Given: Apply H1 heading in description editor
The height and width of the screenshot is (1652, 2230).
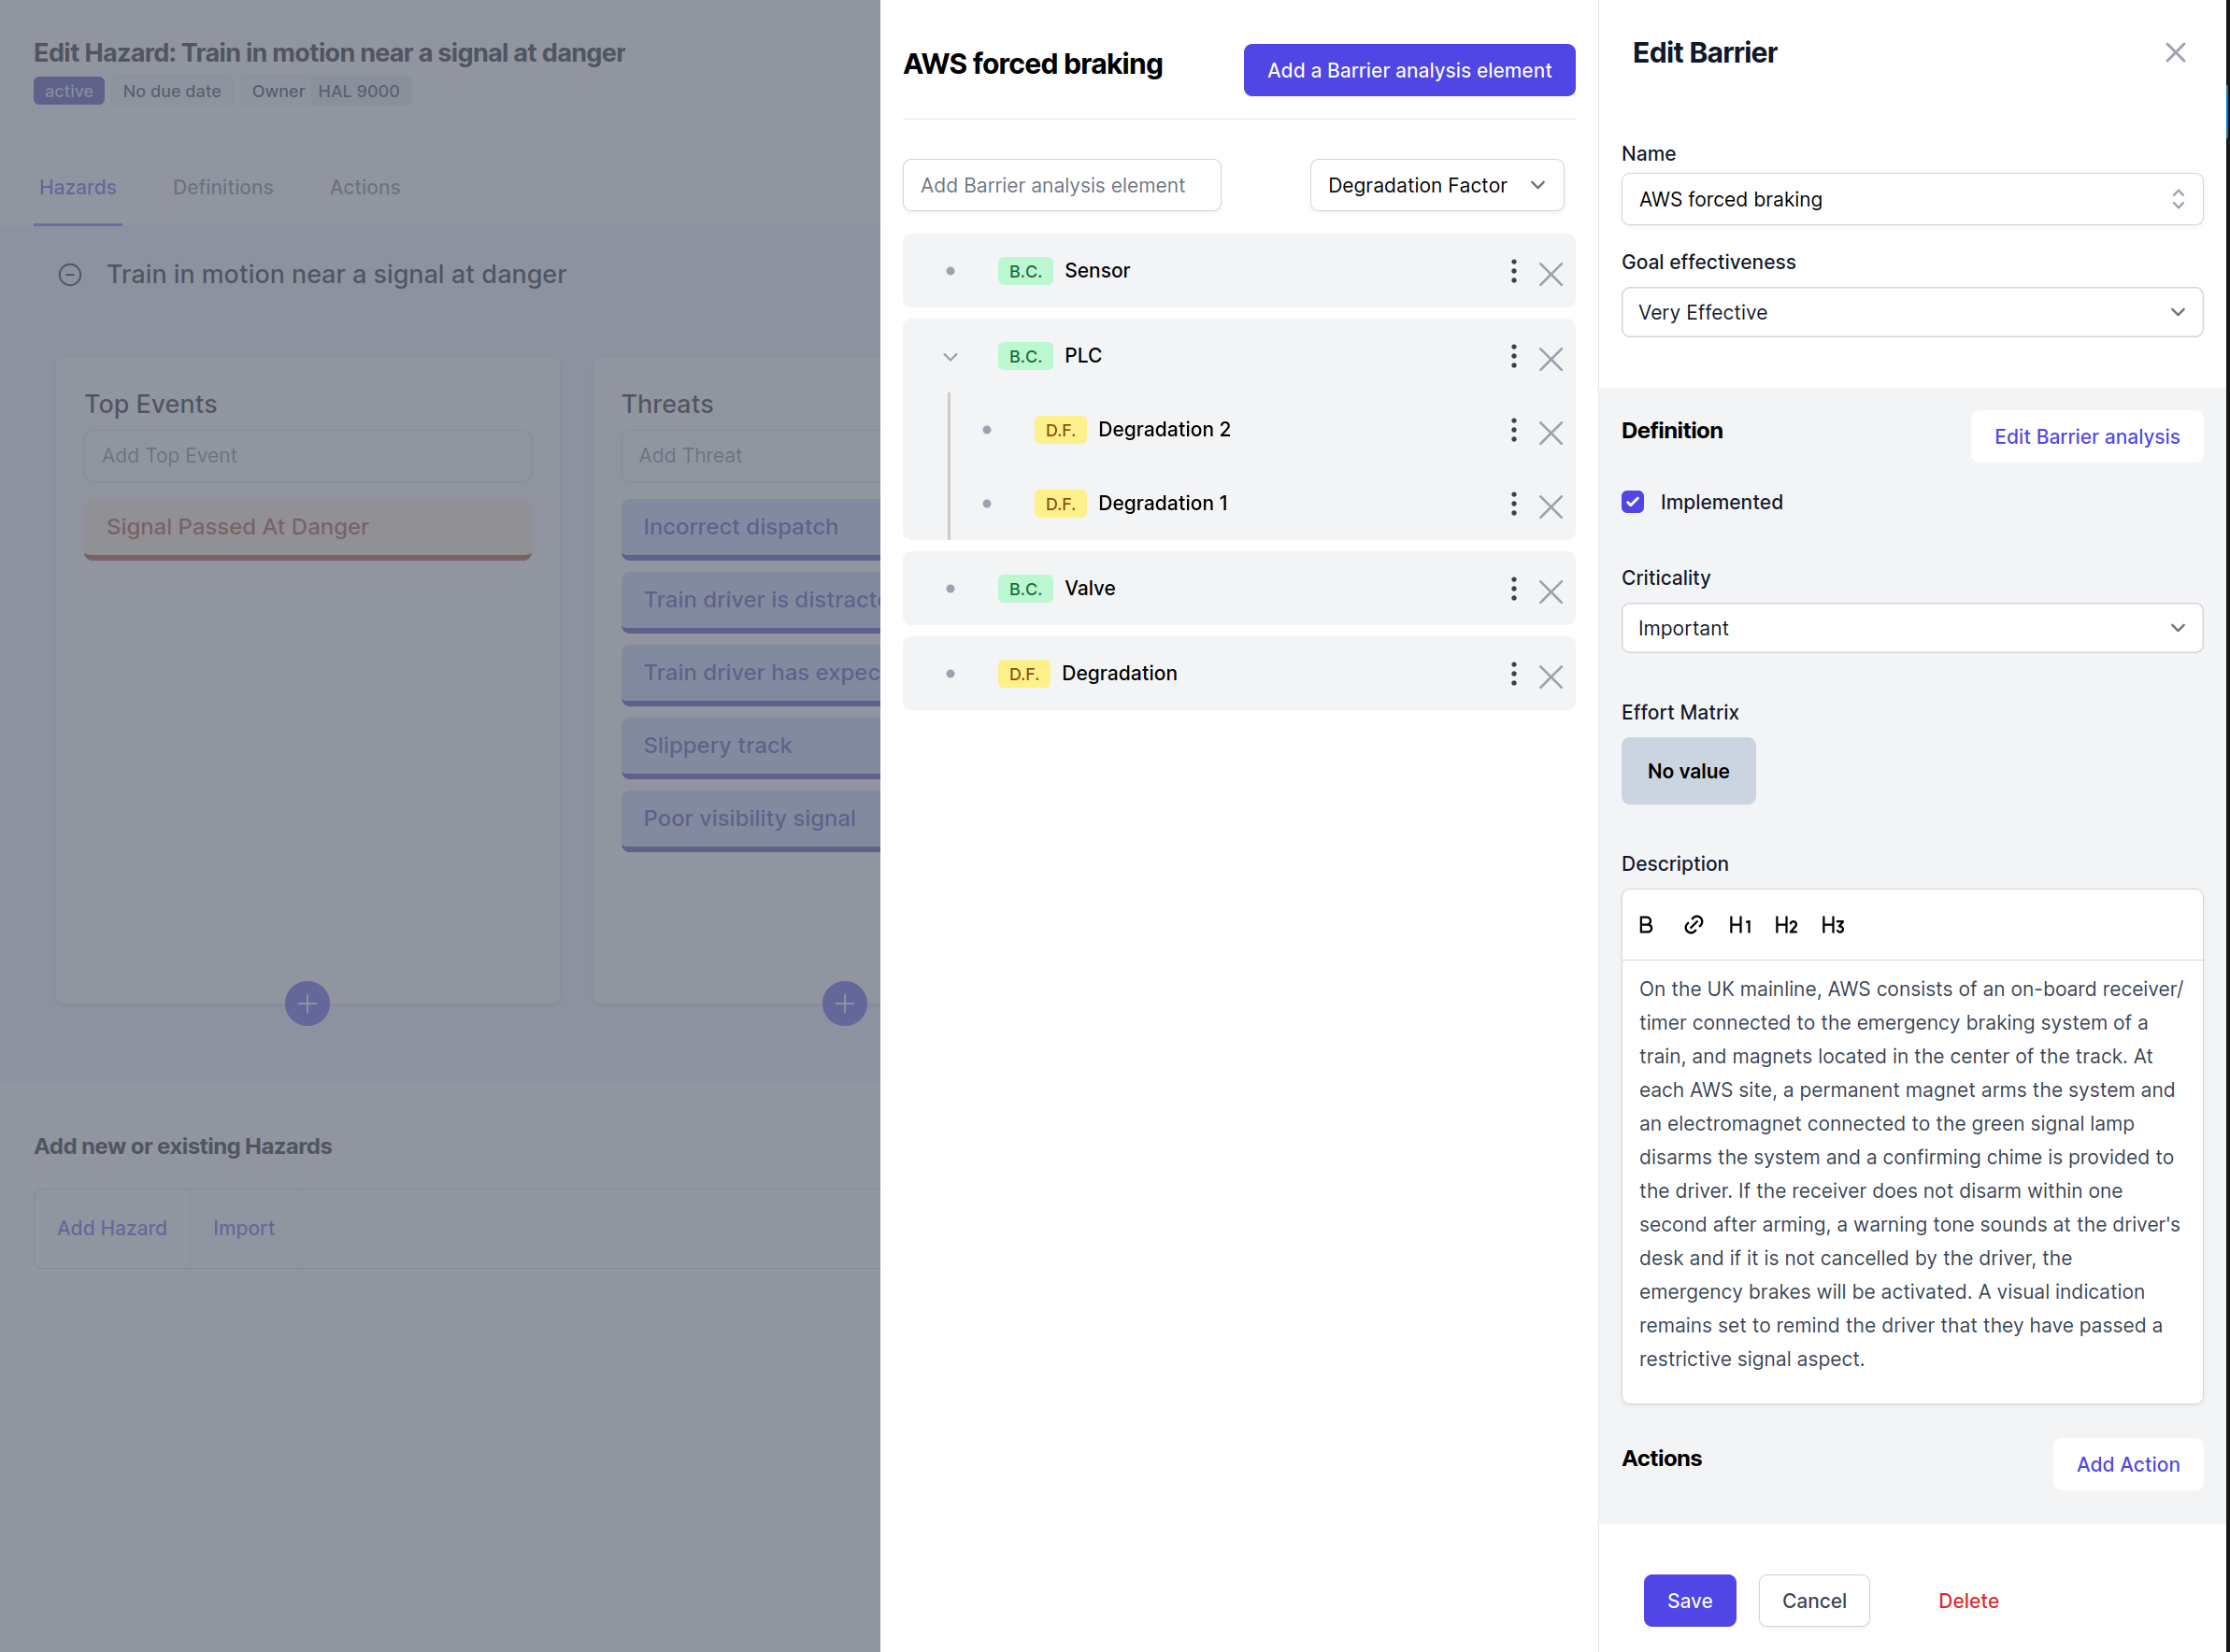Looking at the screenshot, I should pyautogui.click(x=1739, y=925).
